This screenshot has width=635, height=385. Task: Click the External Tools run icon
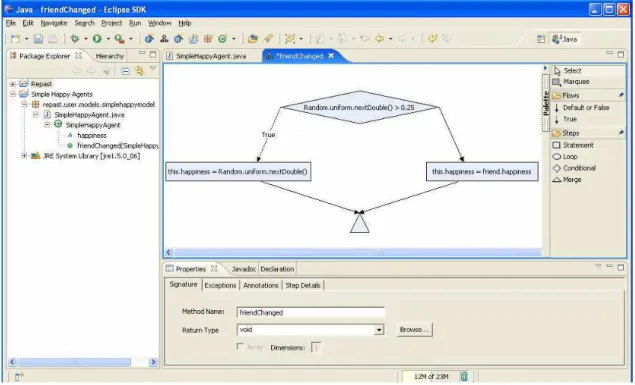[119, 39]
